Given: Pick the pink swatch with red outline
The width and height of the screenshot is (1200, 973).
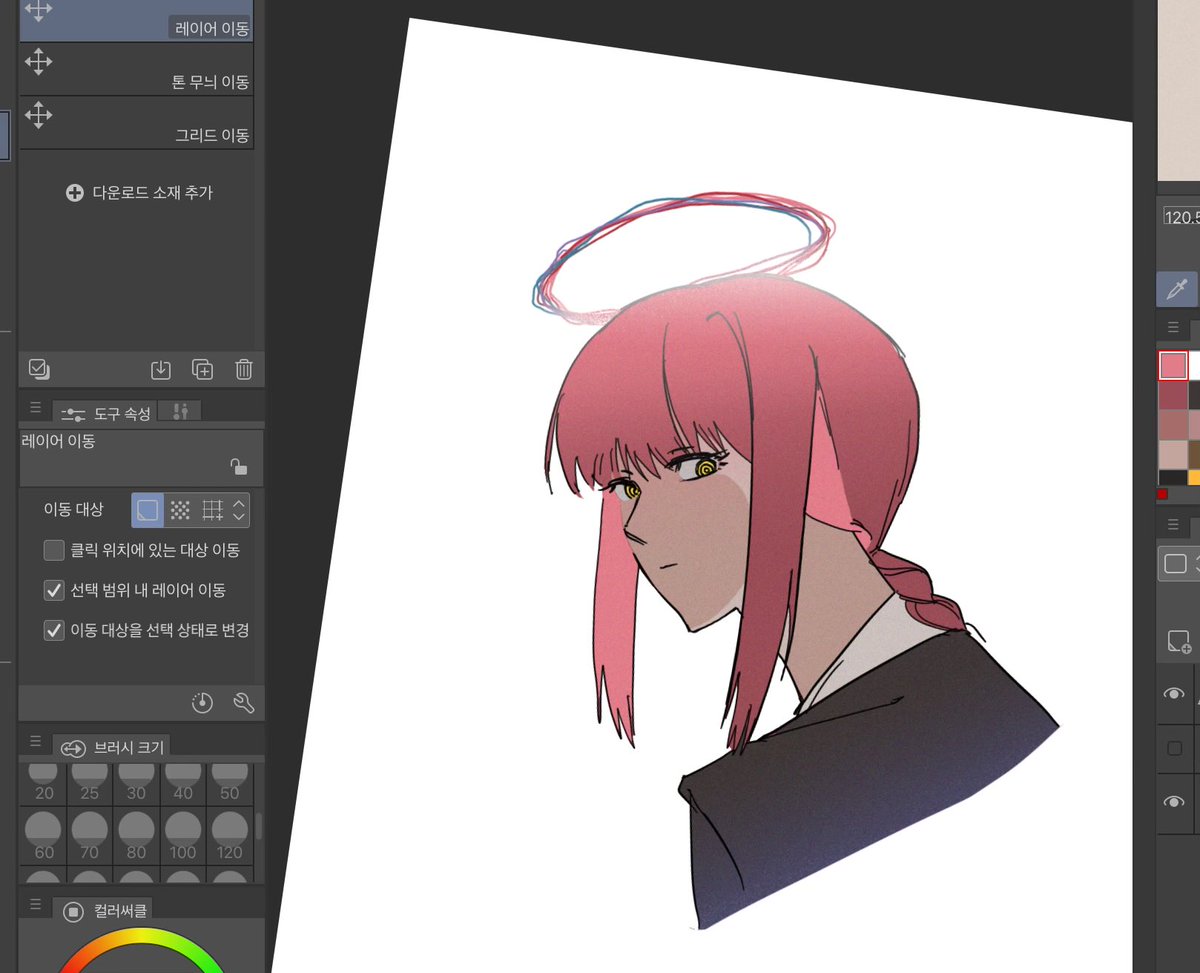Looking at the screenshot, I should pos(1173,366).
